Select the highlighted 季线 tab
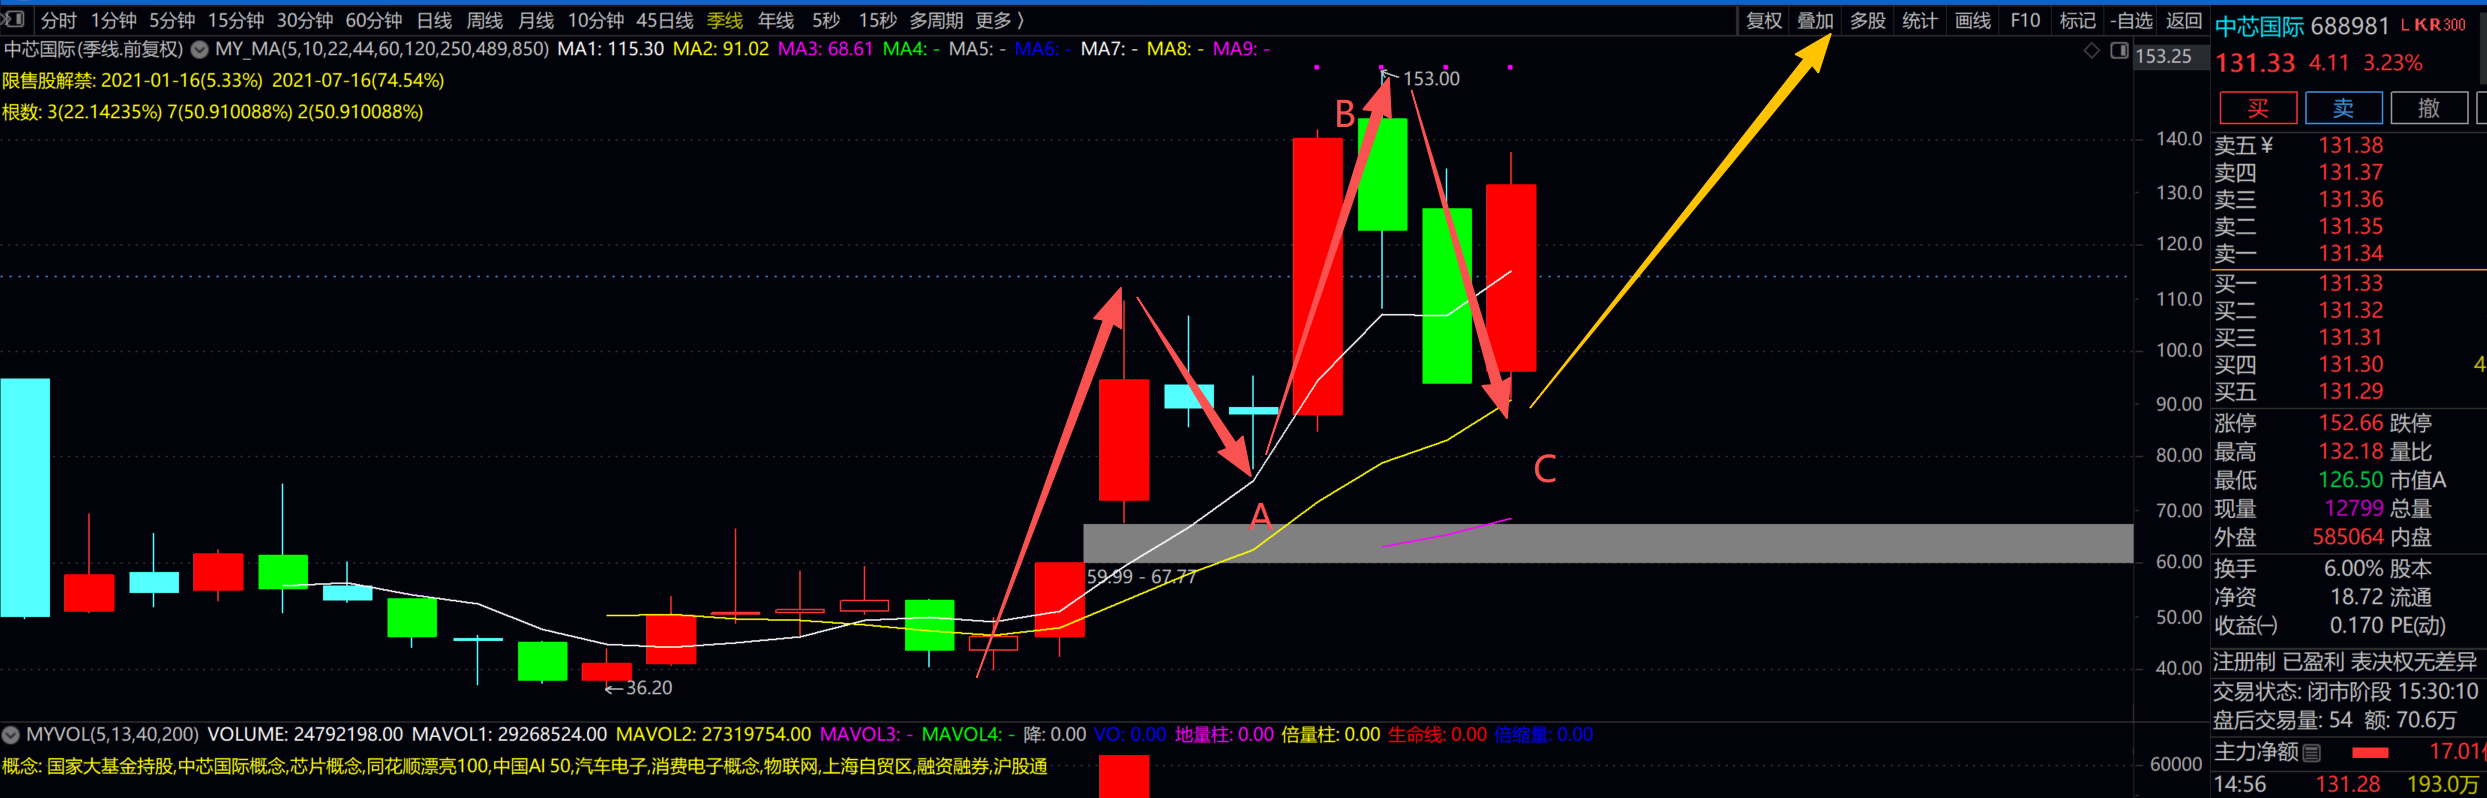The width and height of the screenshot is (2487, 798). [725, 20]
